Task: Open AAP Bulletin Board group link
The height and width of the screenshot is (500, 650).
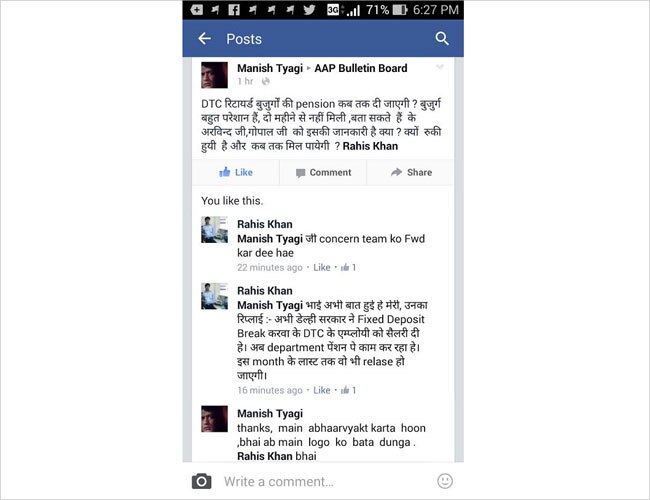Action: (x=361, y=68)
